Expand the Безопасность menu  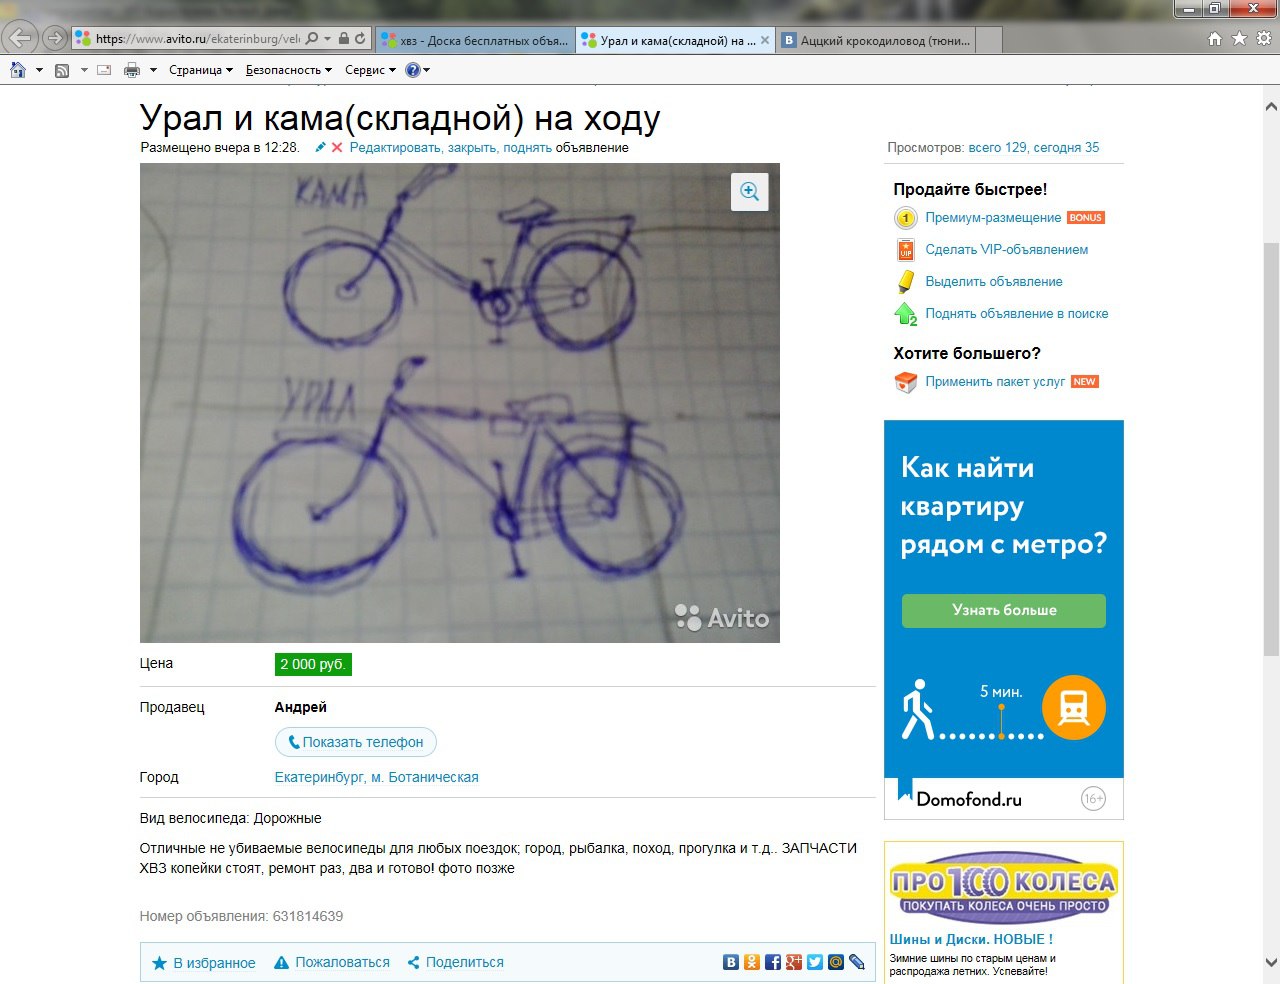click(x=288, y=70)
